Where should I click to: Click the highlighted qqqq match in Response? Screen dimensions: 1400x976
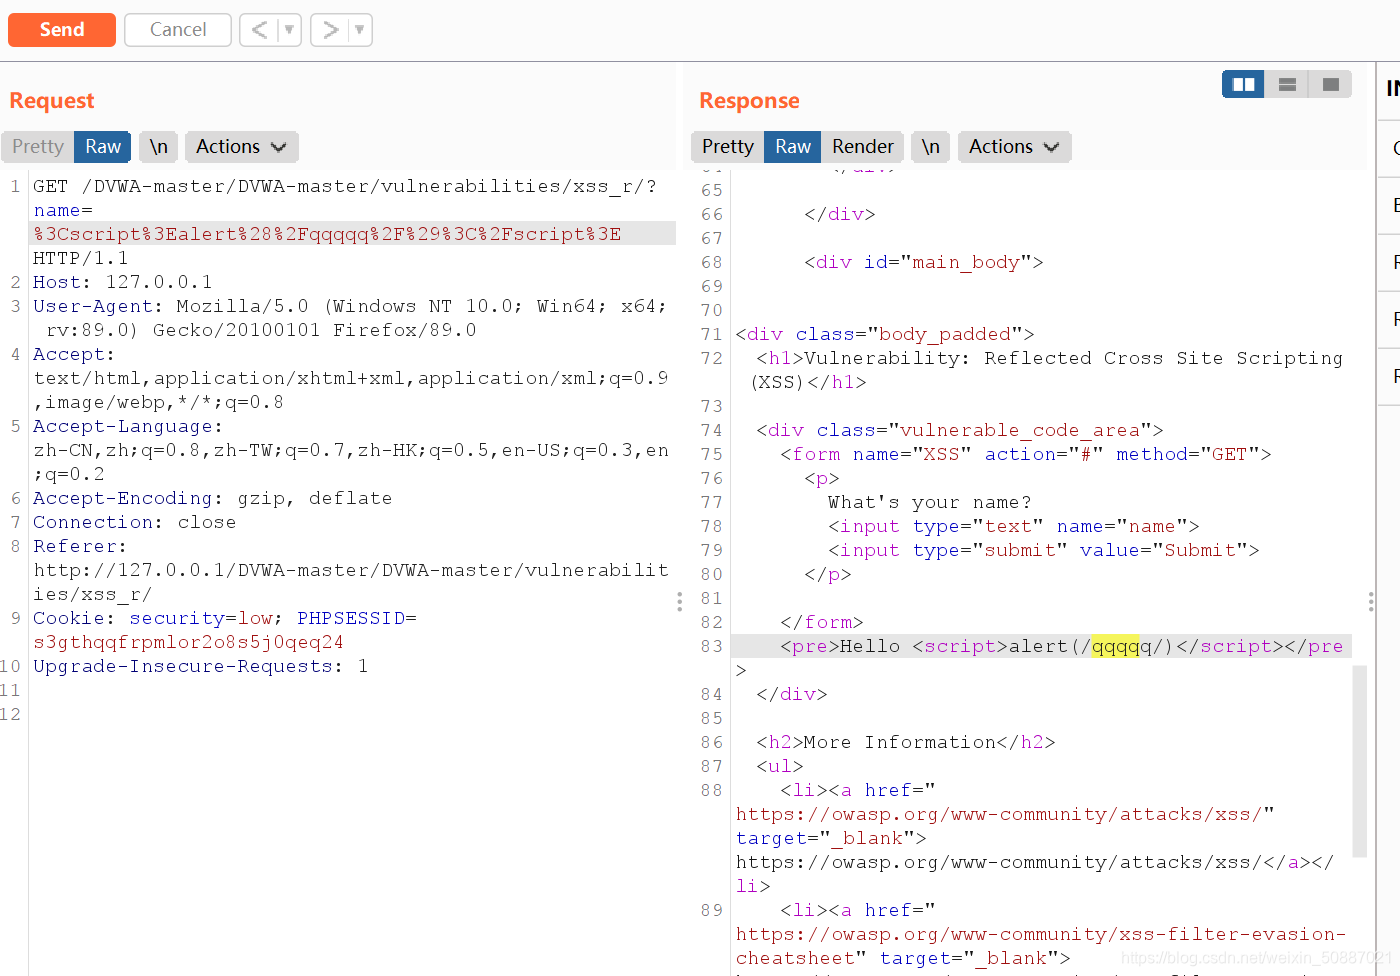coord(1115,646)
